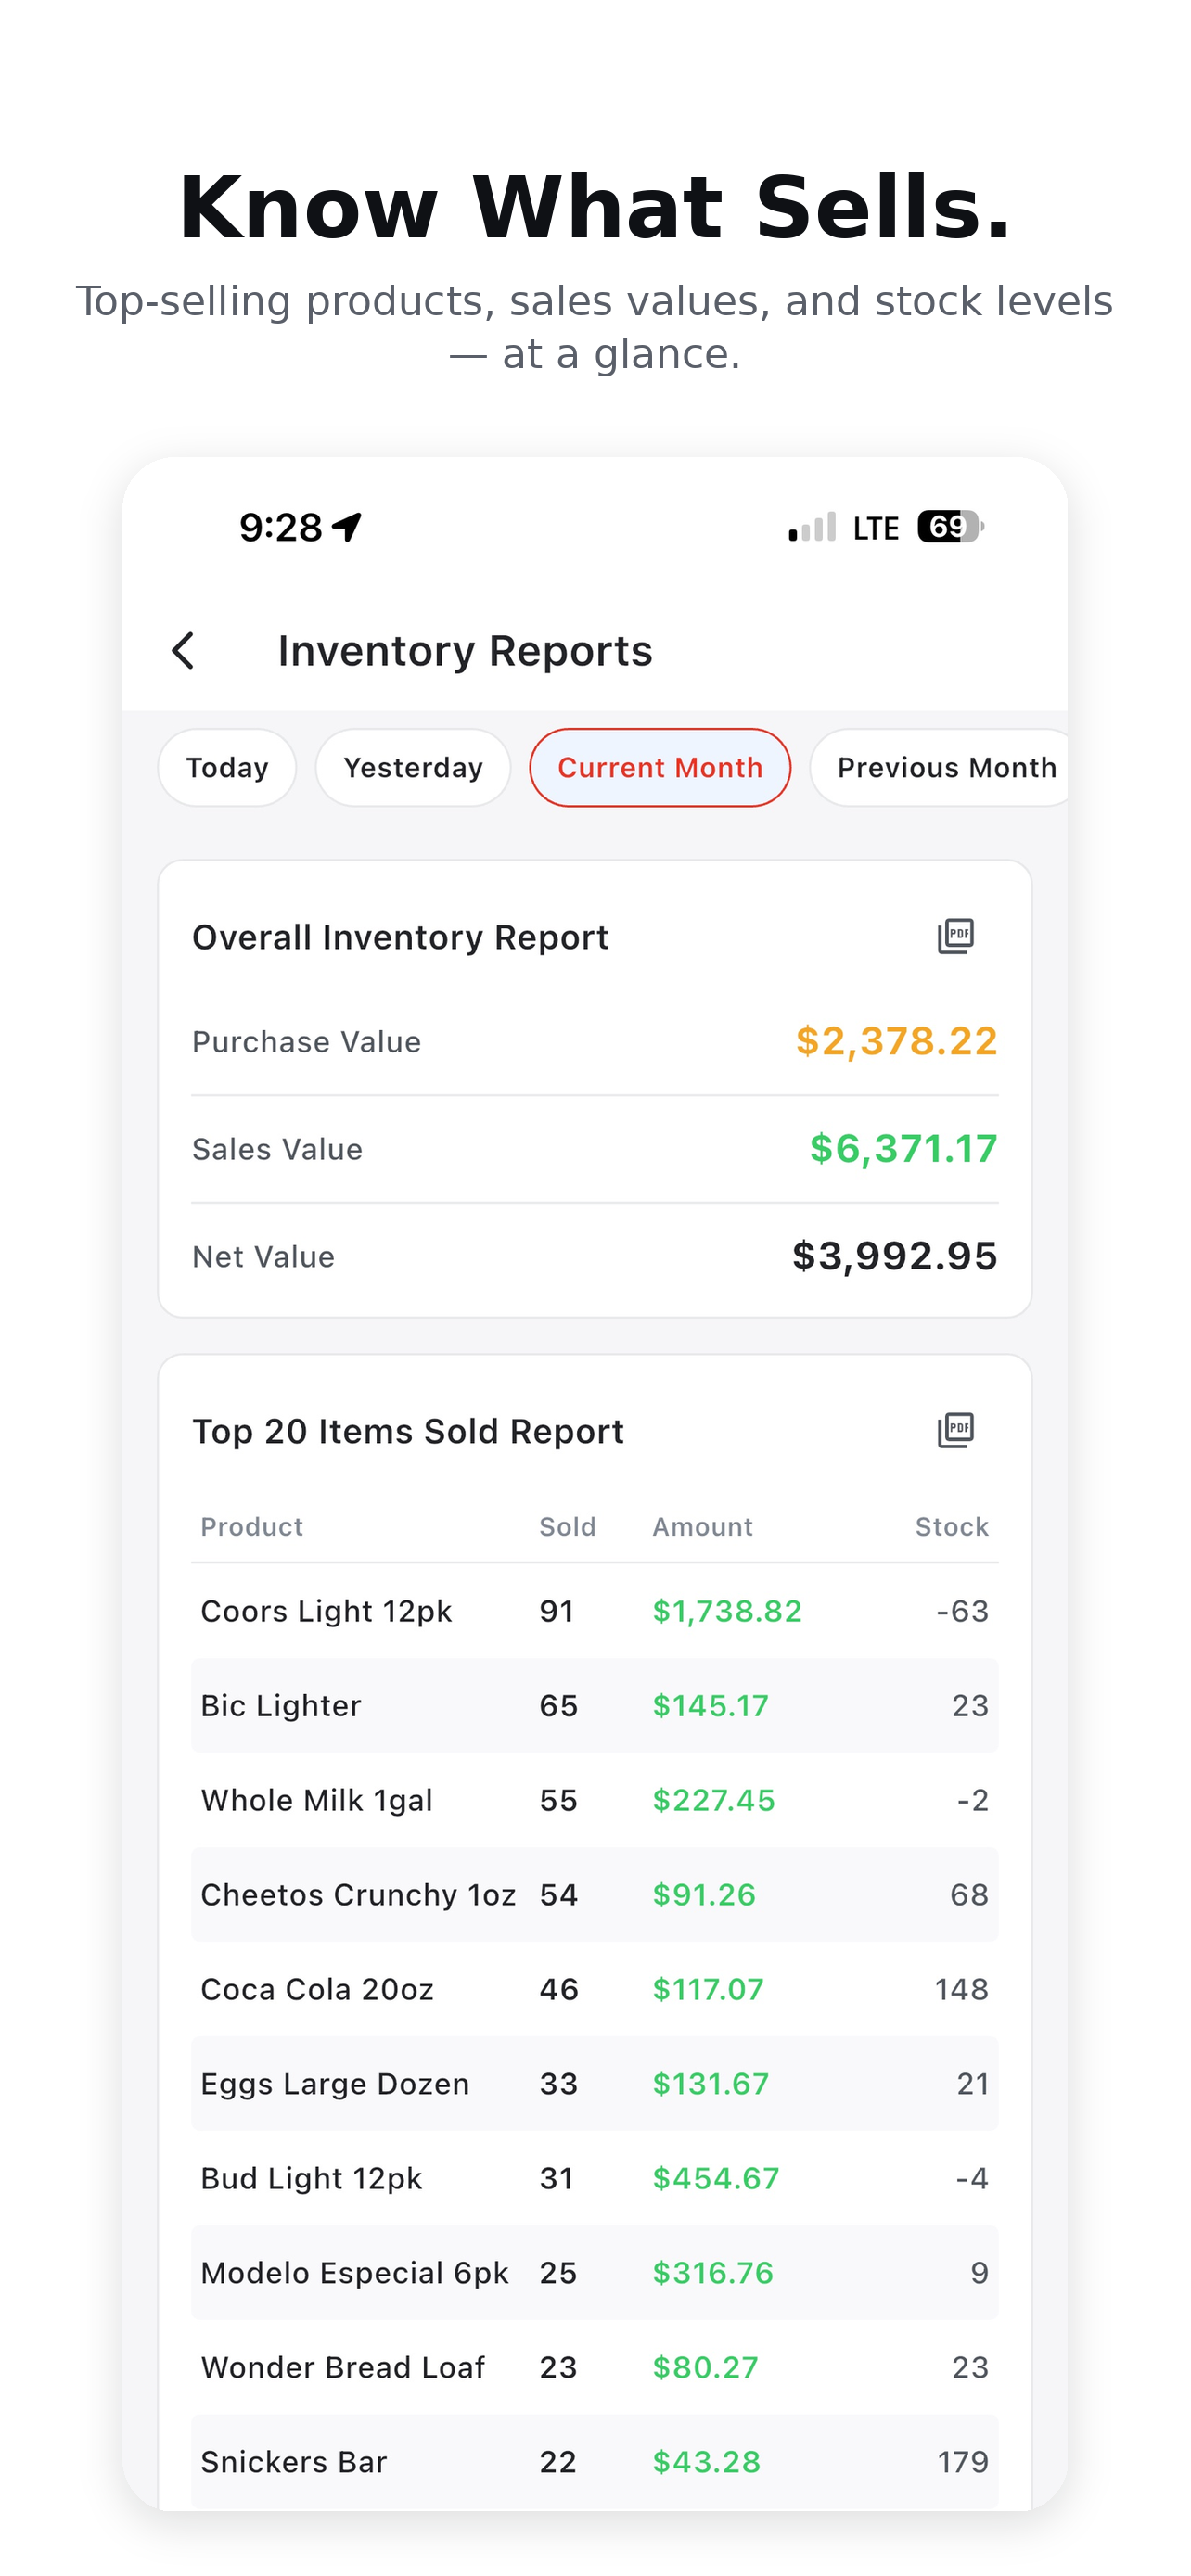The height and width of the screenshot is (2576, 1191).
Task: Tap the Sold column header
Action: point(567,1526)
